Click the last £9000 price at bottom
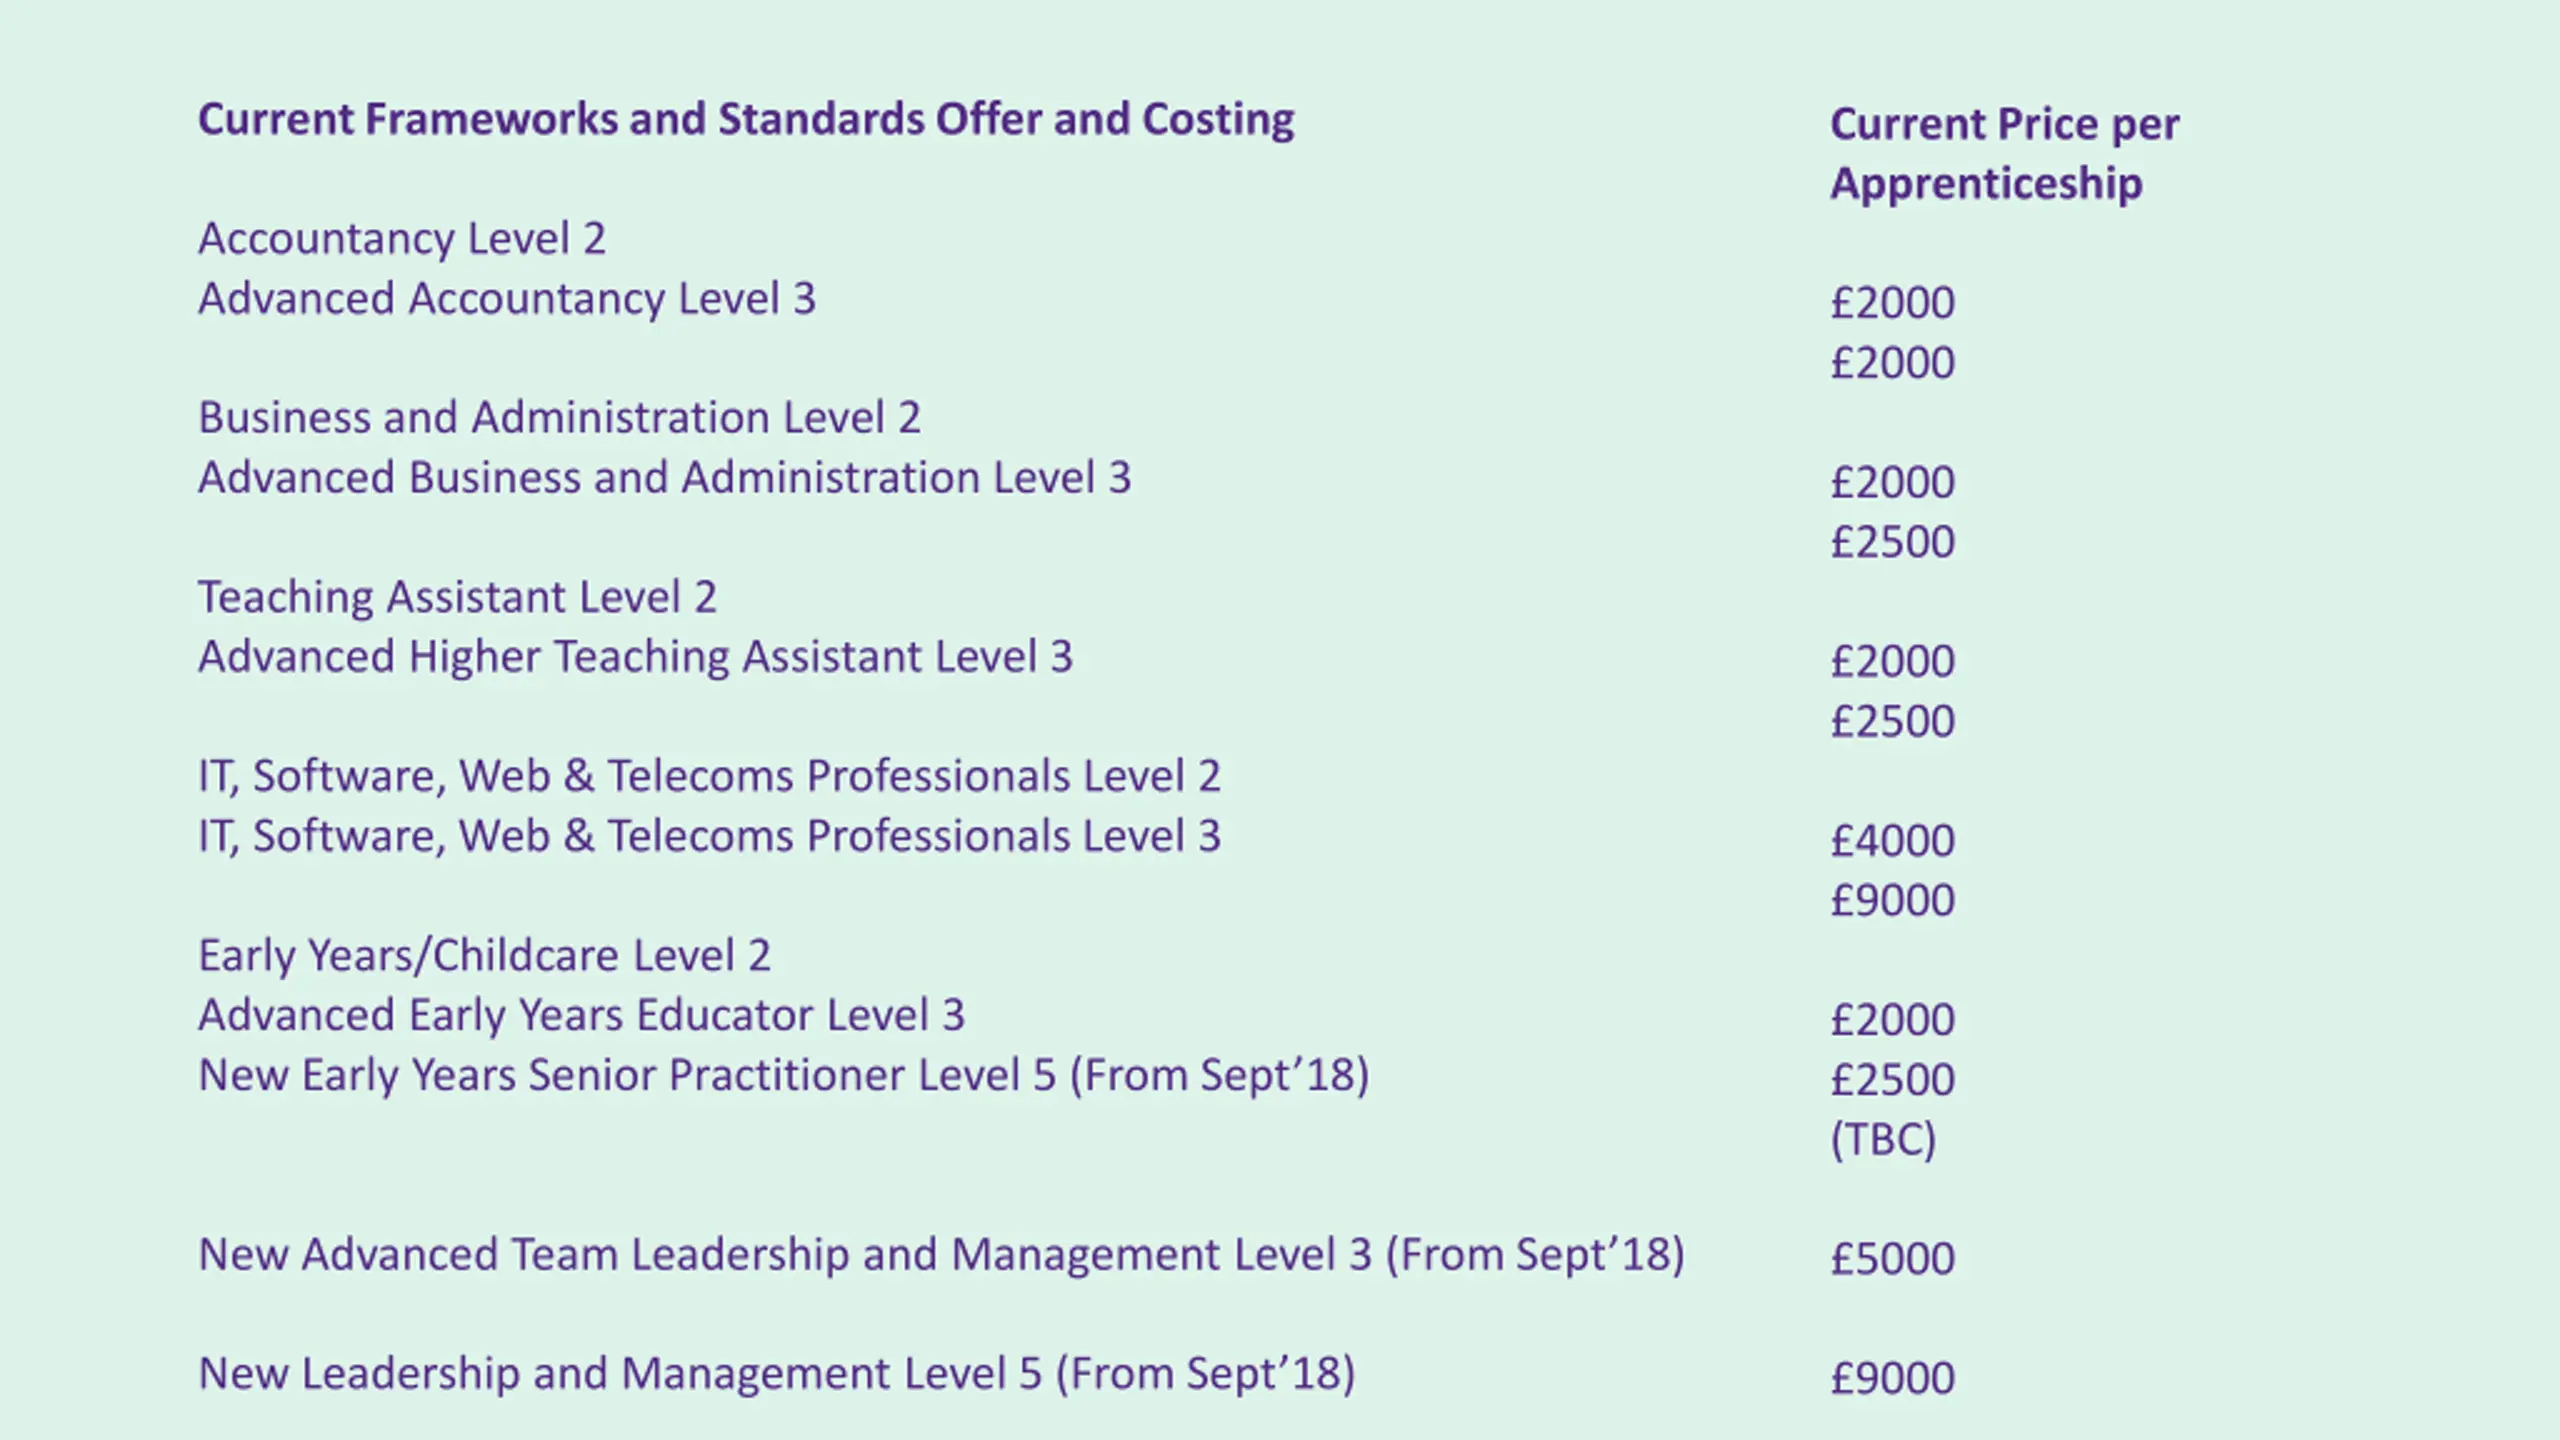 pos(1892,1378)
